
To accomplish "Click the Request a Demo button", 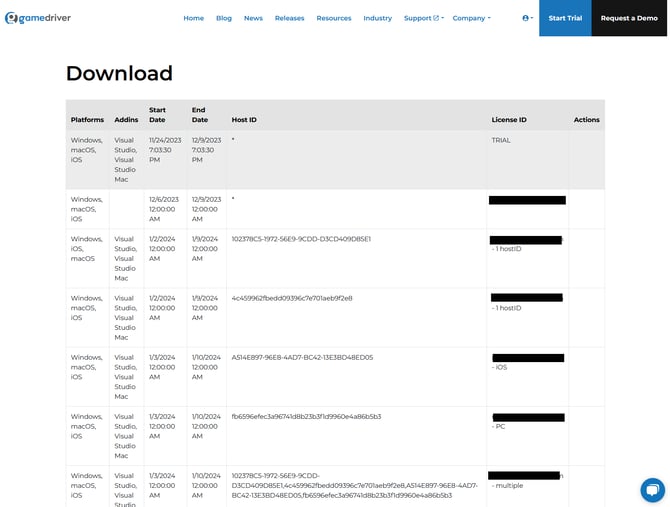I will (629, 18).
